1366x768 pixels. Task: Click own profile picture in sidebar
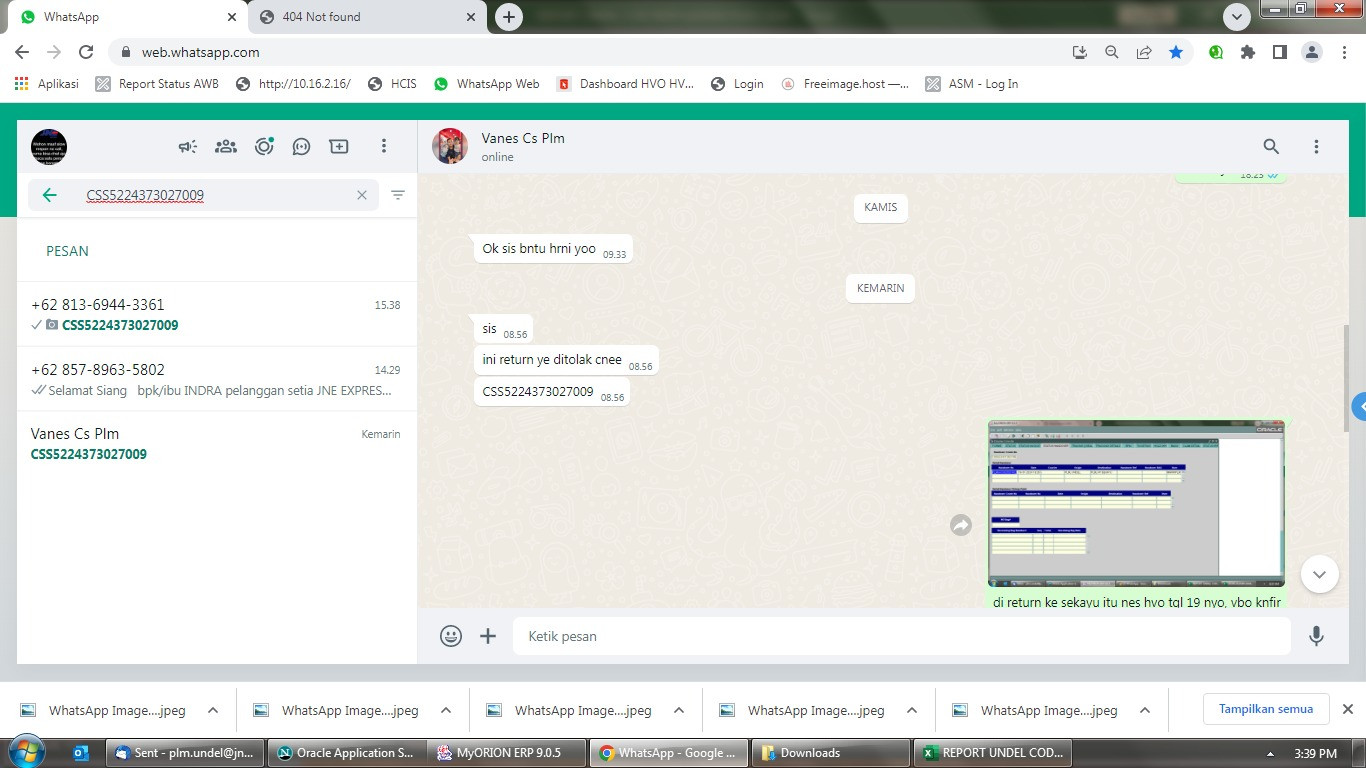coord(49,147)
